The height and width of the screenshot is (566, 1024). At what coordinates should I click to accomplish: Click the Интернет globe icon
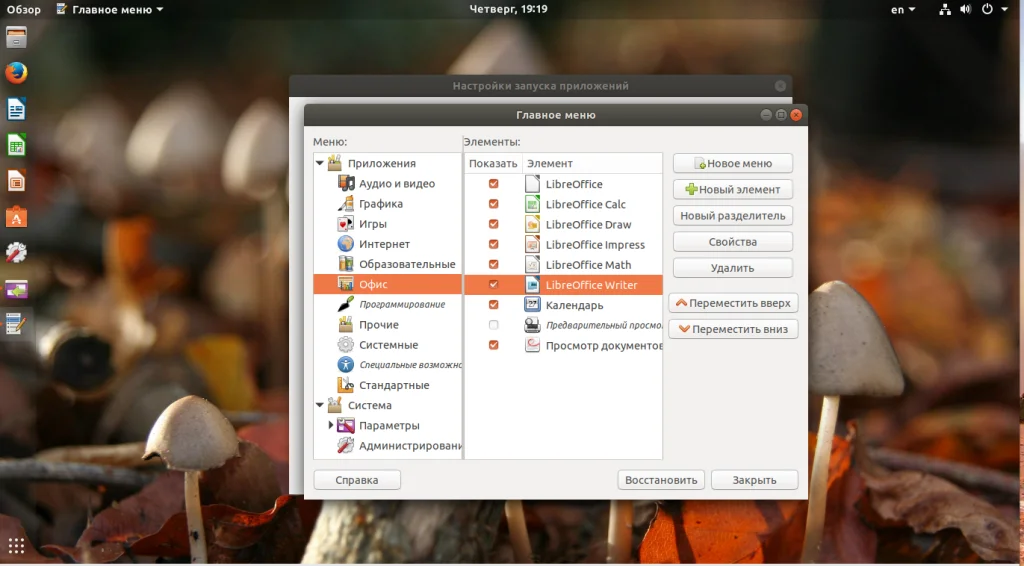click(x=345, y=244)
